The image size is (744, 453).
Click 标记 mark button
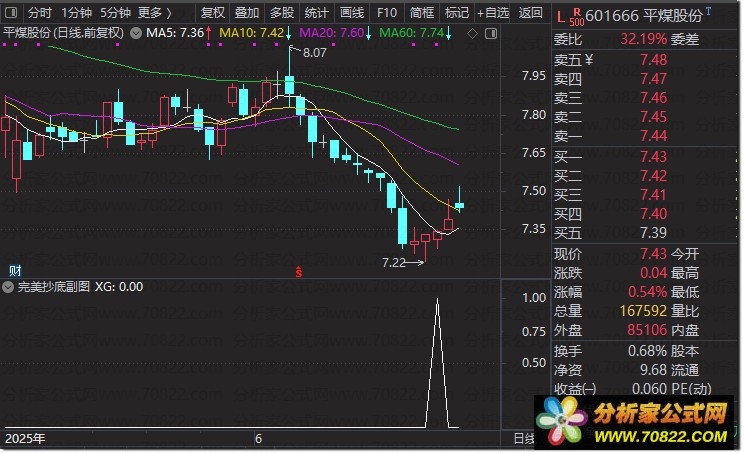(x=456, y=13)
